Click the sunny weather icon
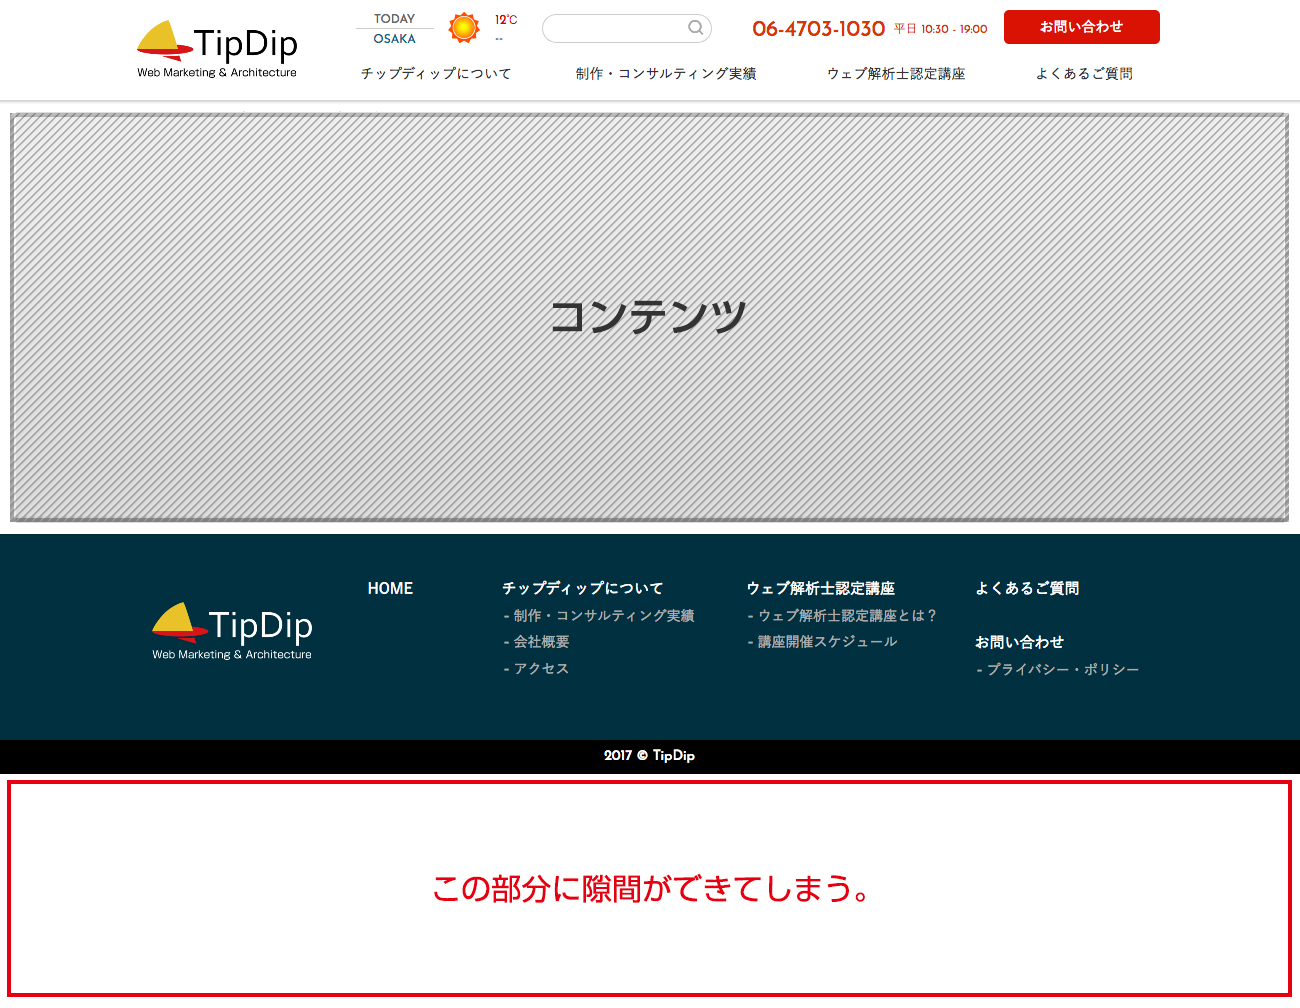The height and width of the screenshot is (1008, 1300). (464, 28)
